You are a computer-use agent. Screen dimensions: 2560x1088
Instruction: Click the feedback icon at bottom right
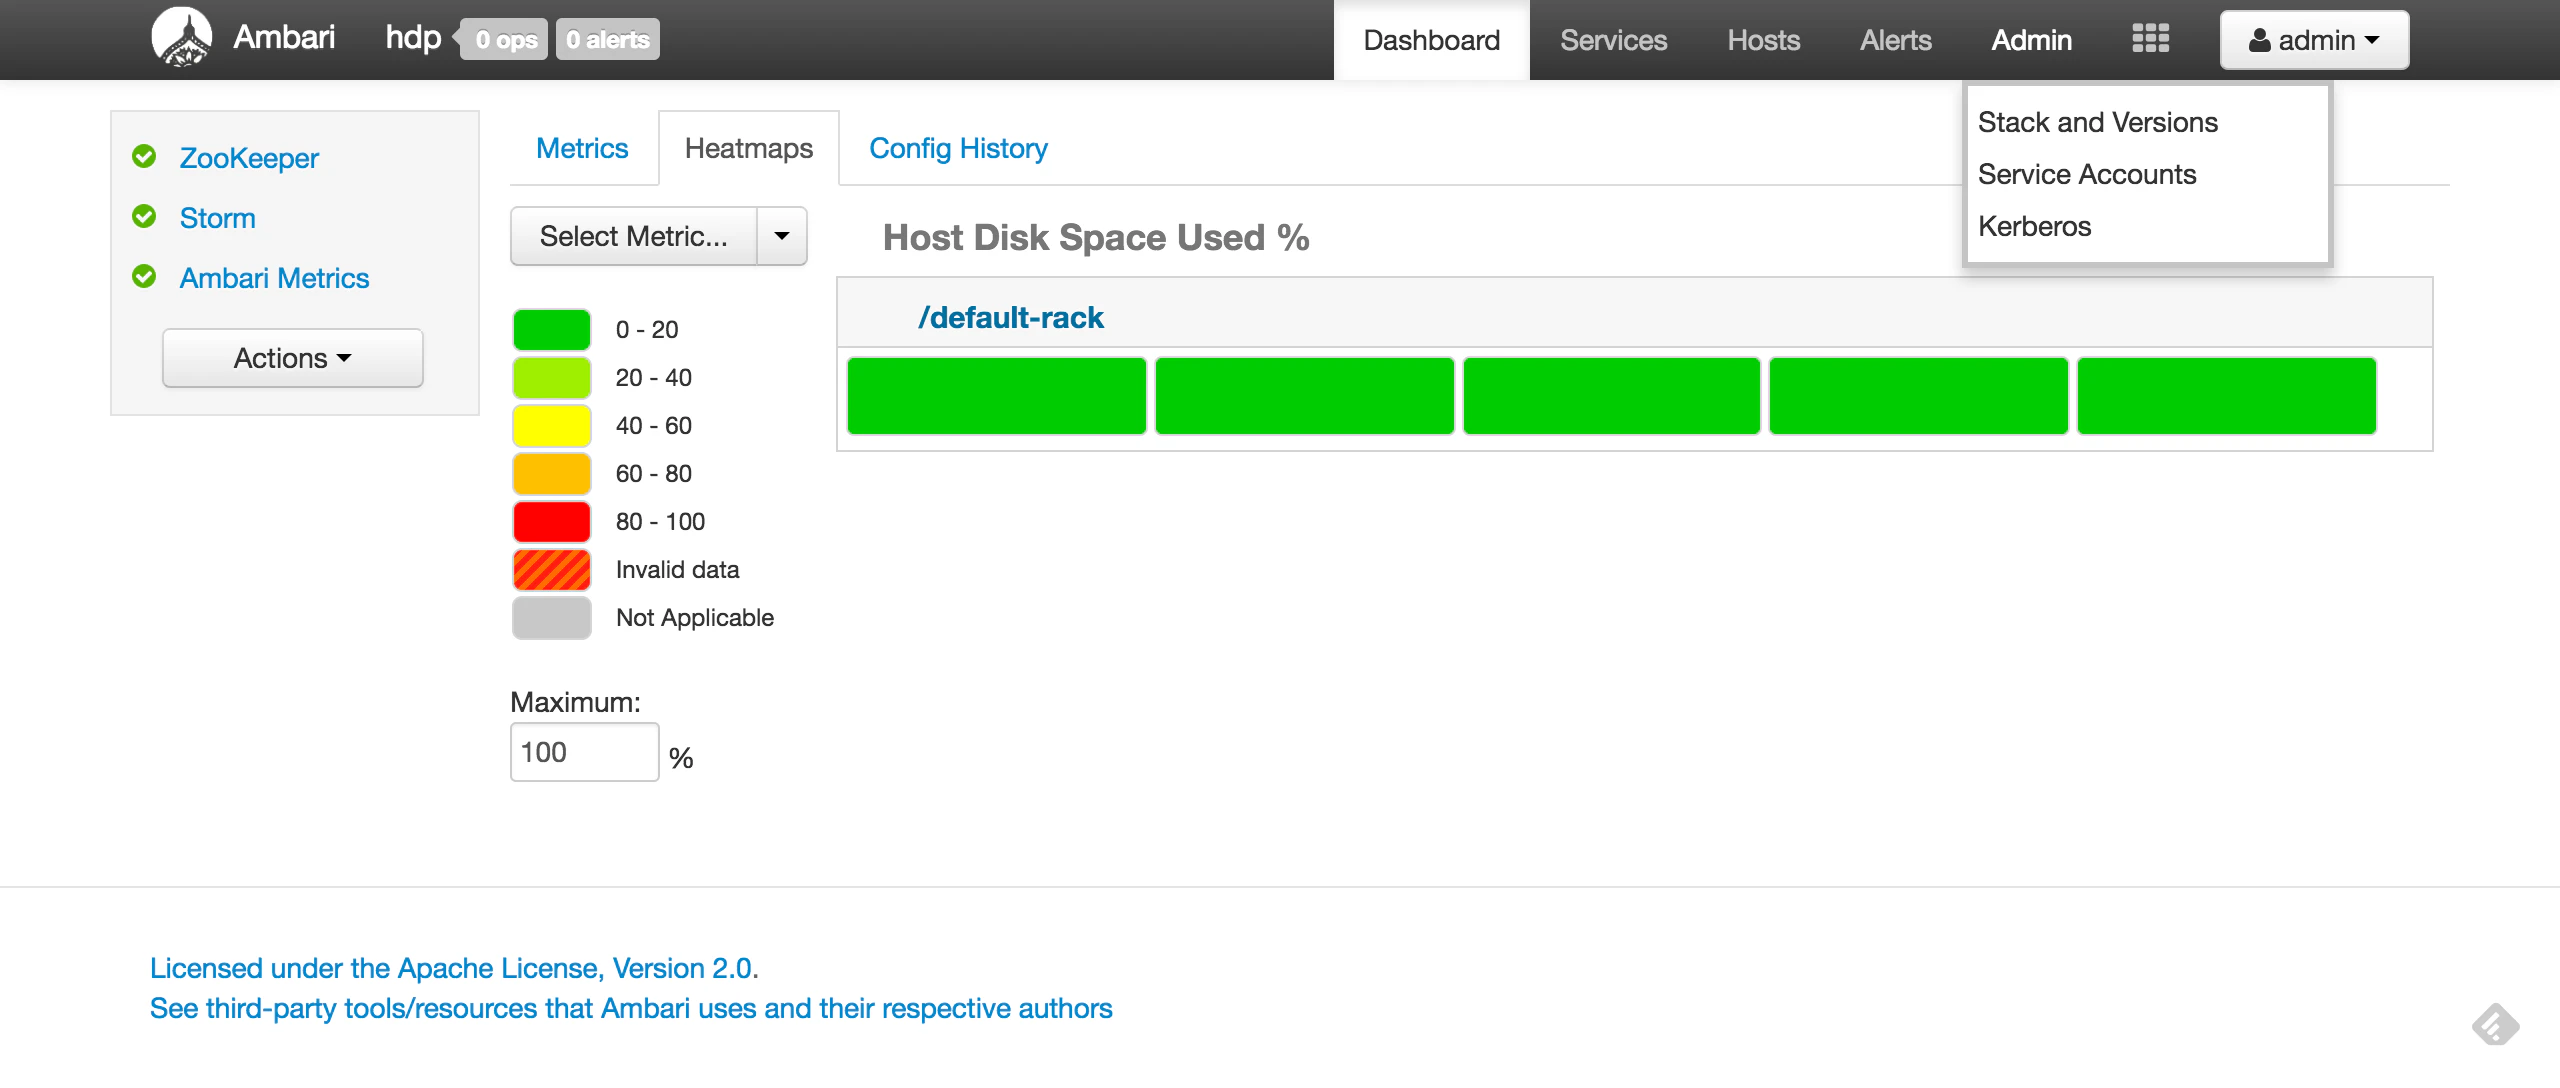pos(2495,1025)
